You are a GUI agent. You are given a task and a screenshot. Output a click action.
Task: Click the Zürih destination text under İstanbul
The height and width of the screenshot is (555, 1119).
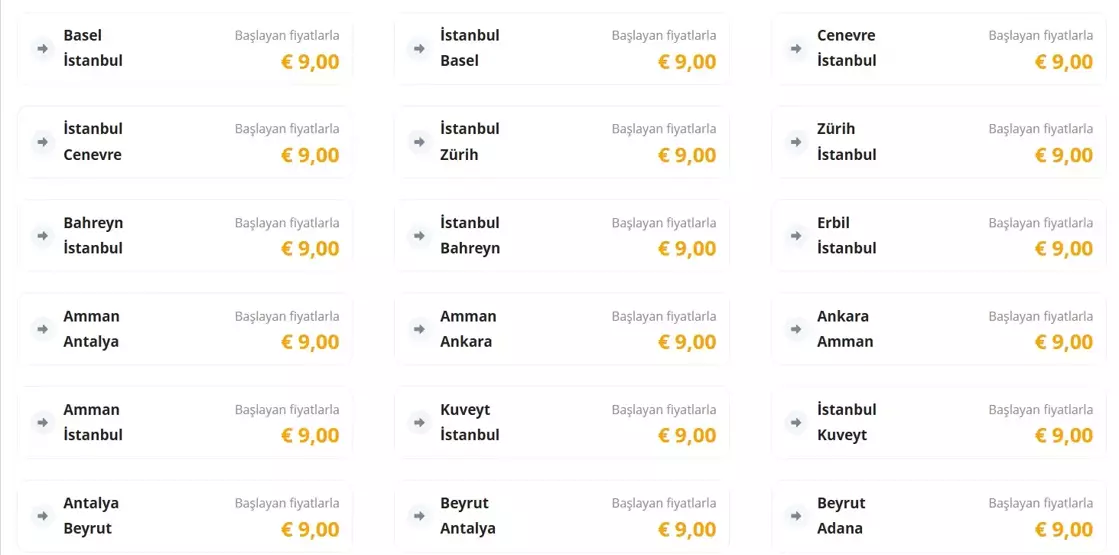459,155
